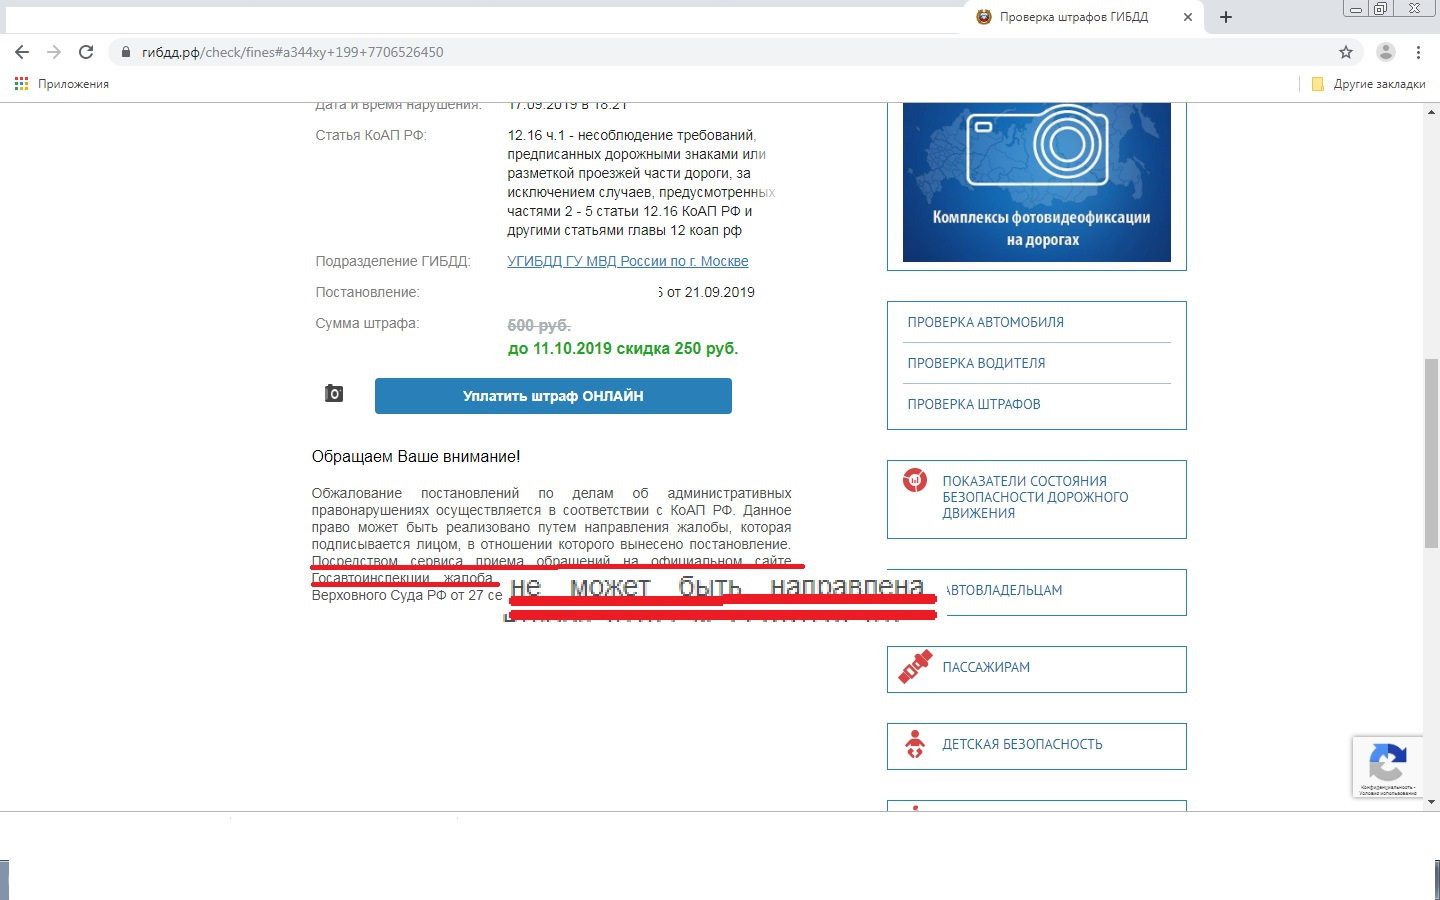This screenshot has height=900, width=1440.
Task: Click the Обращаем Ваше внимание! heading
Action: pos(416,456)
